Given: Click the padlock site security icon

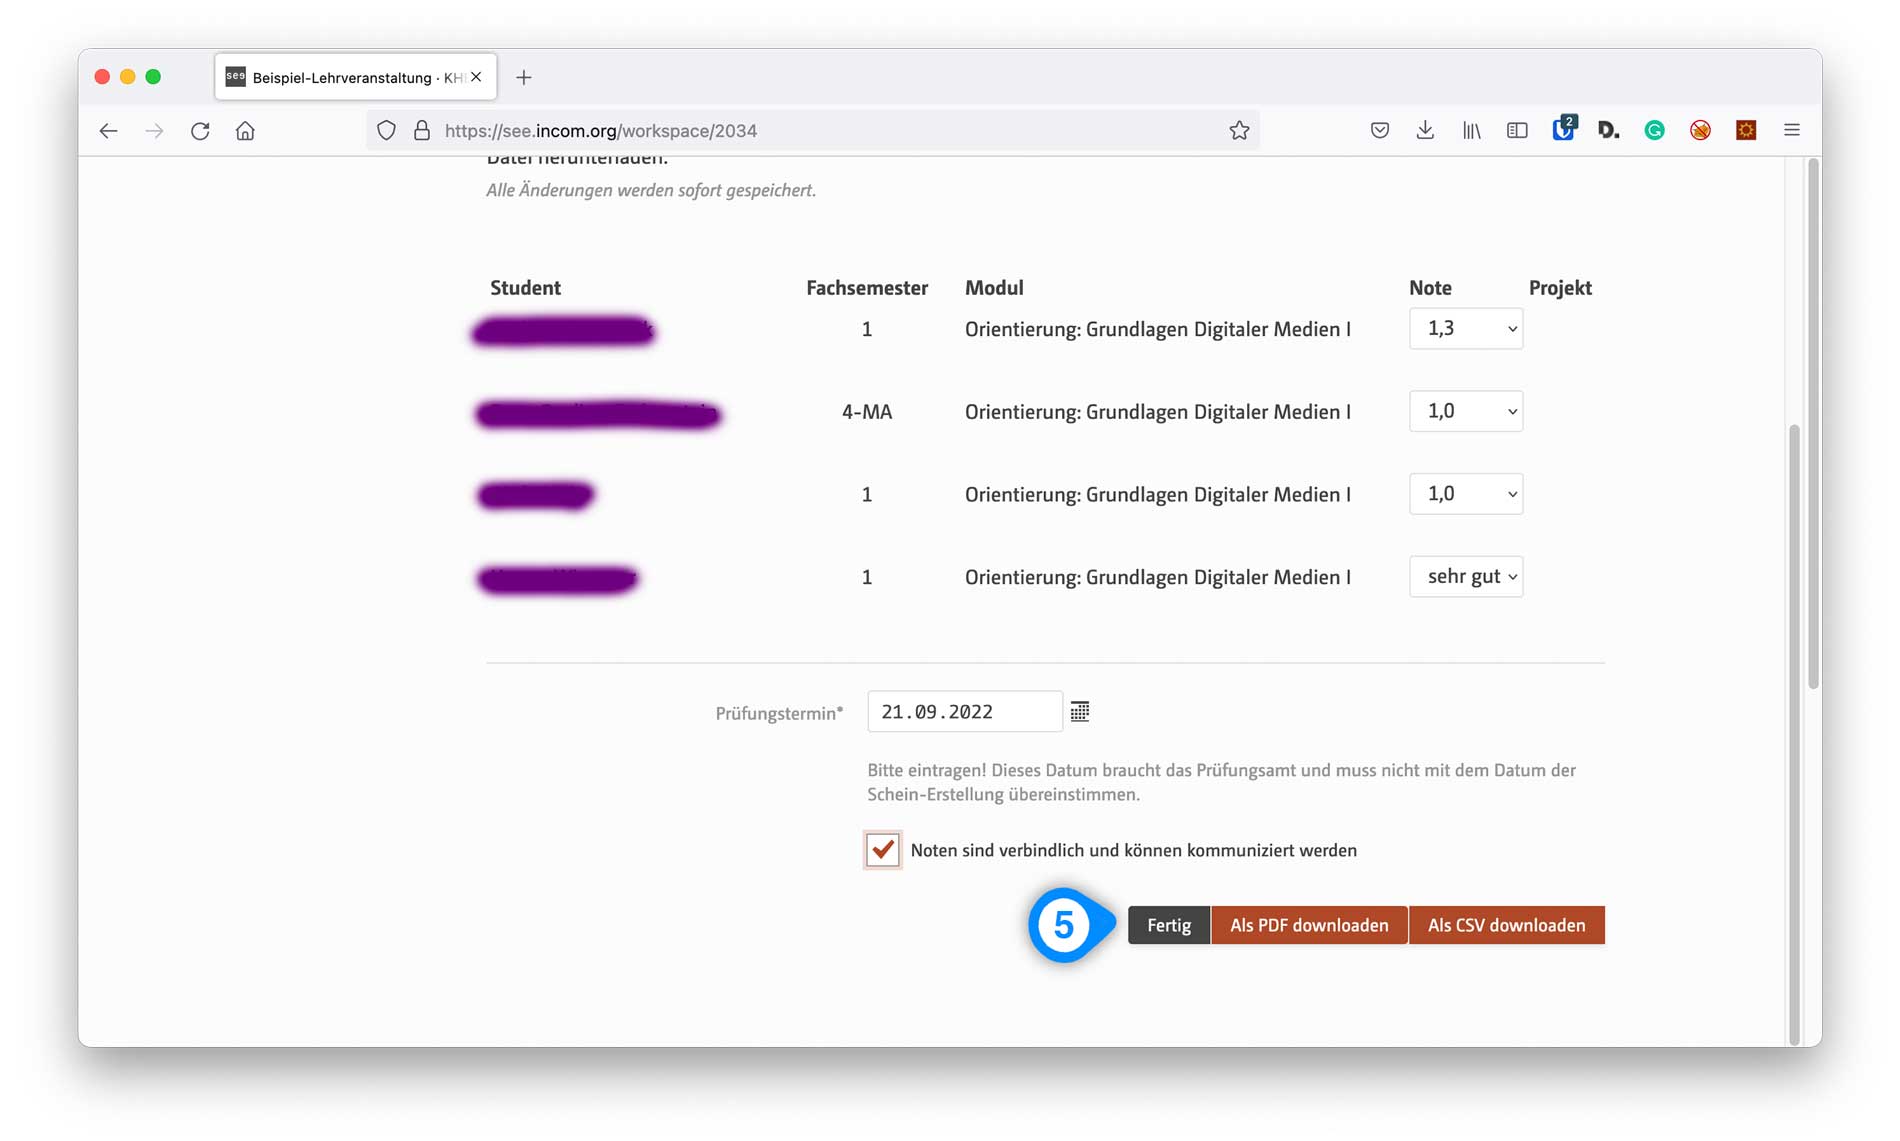Looking at the screenshot, I should click(422, 131).
